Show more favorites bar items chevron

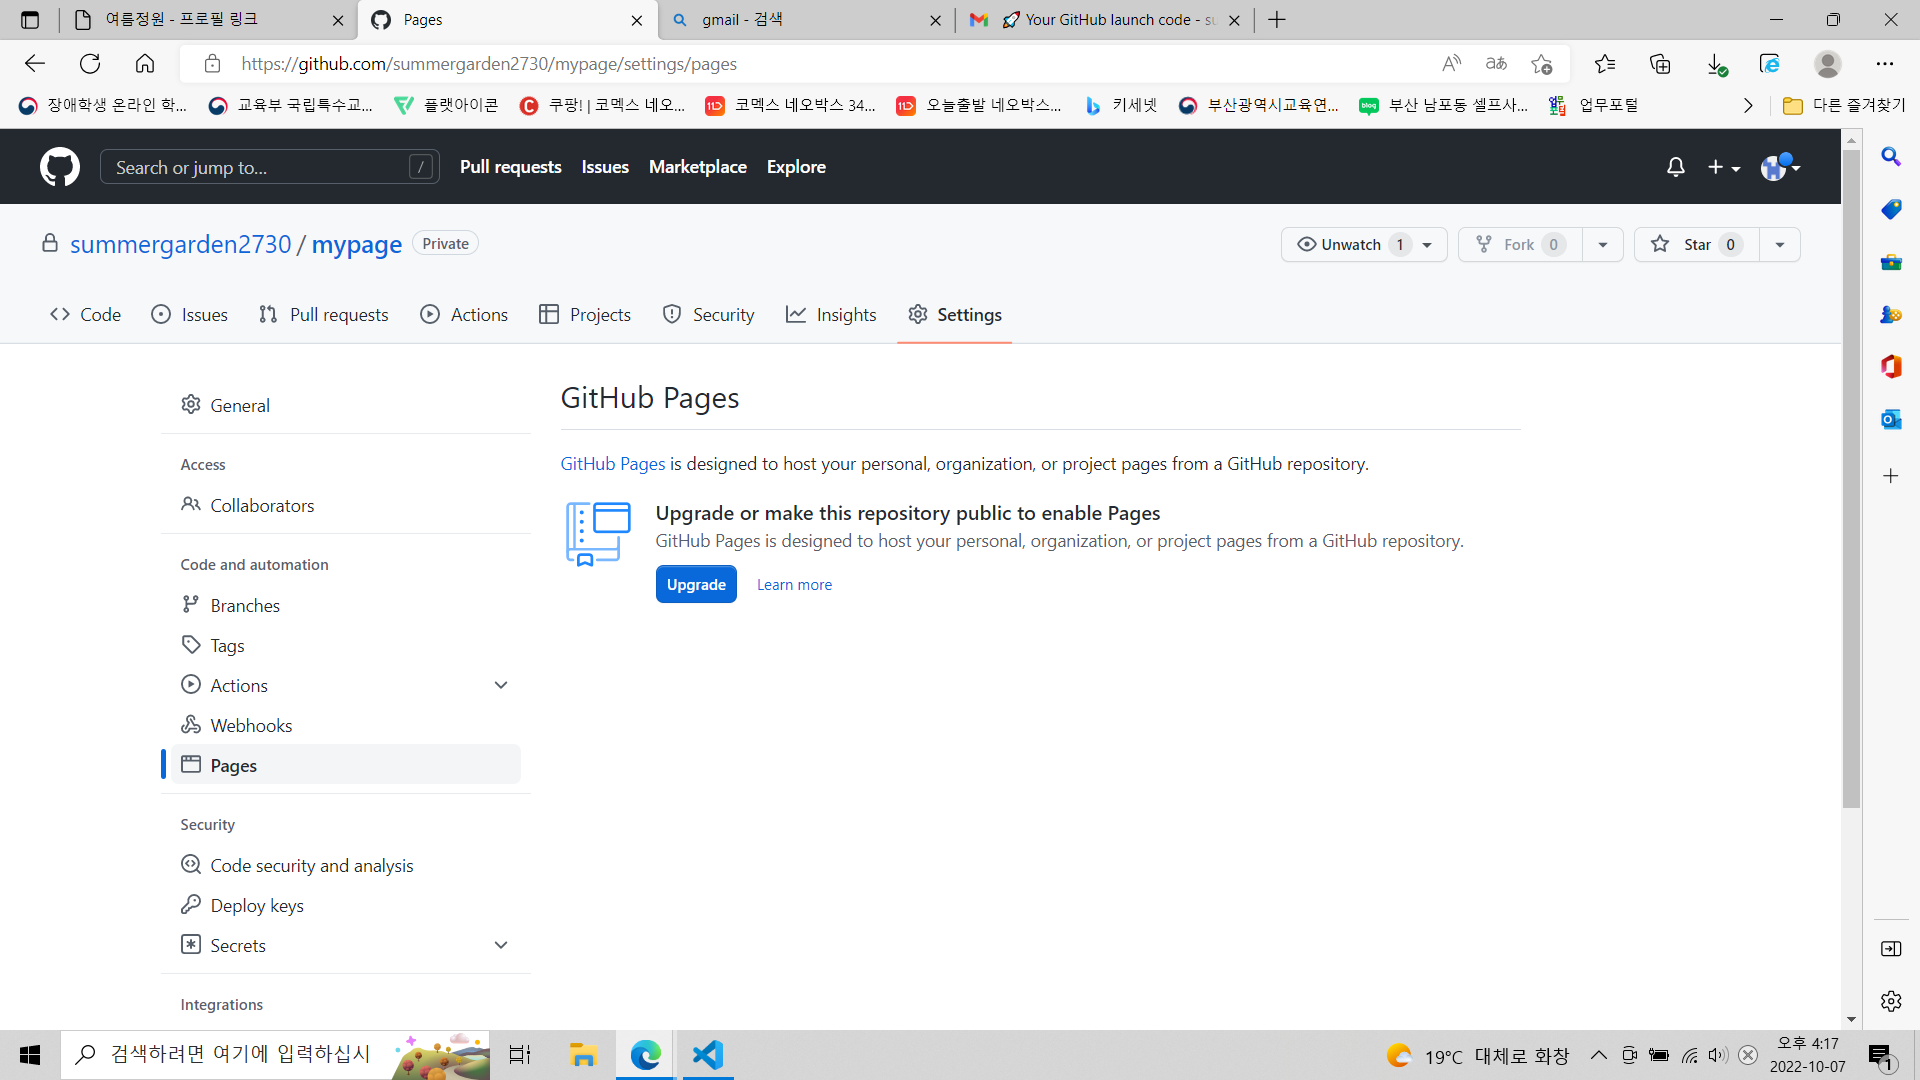tap(1748, 106)
